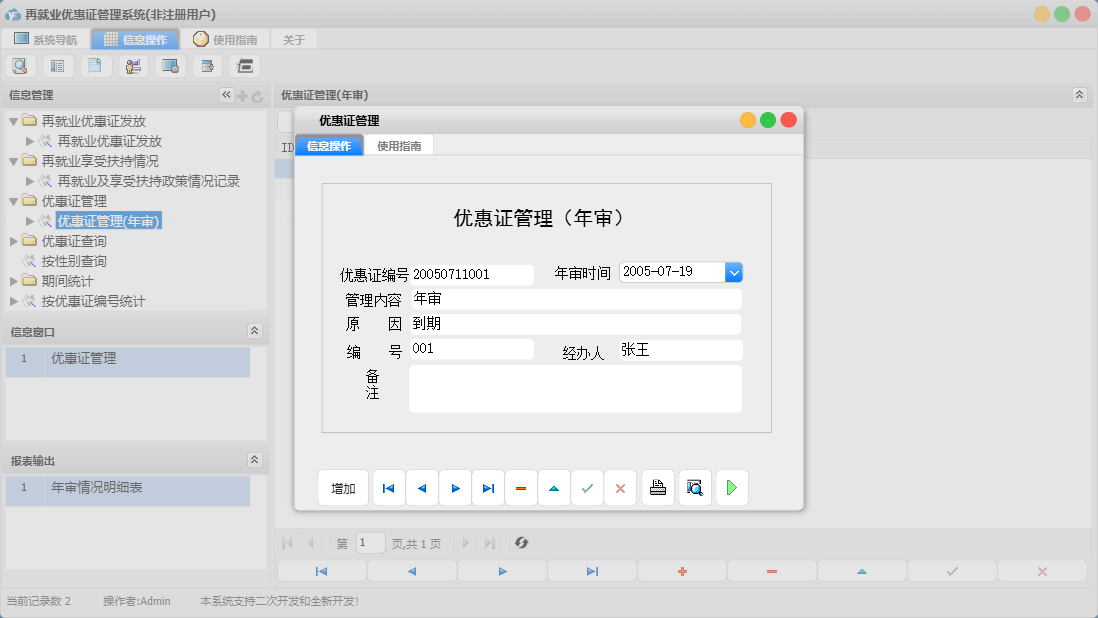Screen dimensions: 1098x618
Task: Open the 年审时间 date dropdown
Action: click(734, 271)
